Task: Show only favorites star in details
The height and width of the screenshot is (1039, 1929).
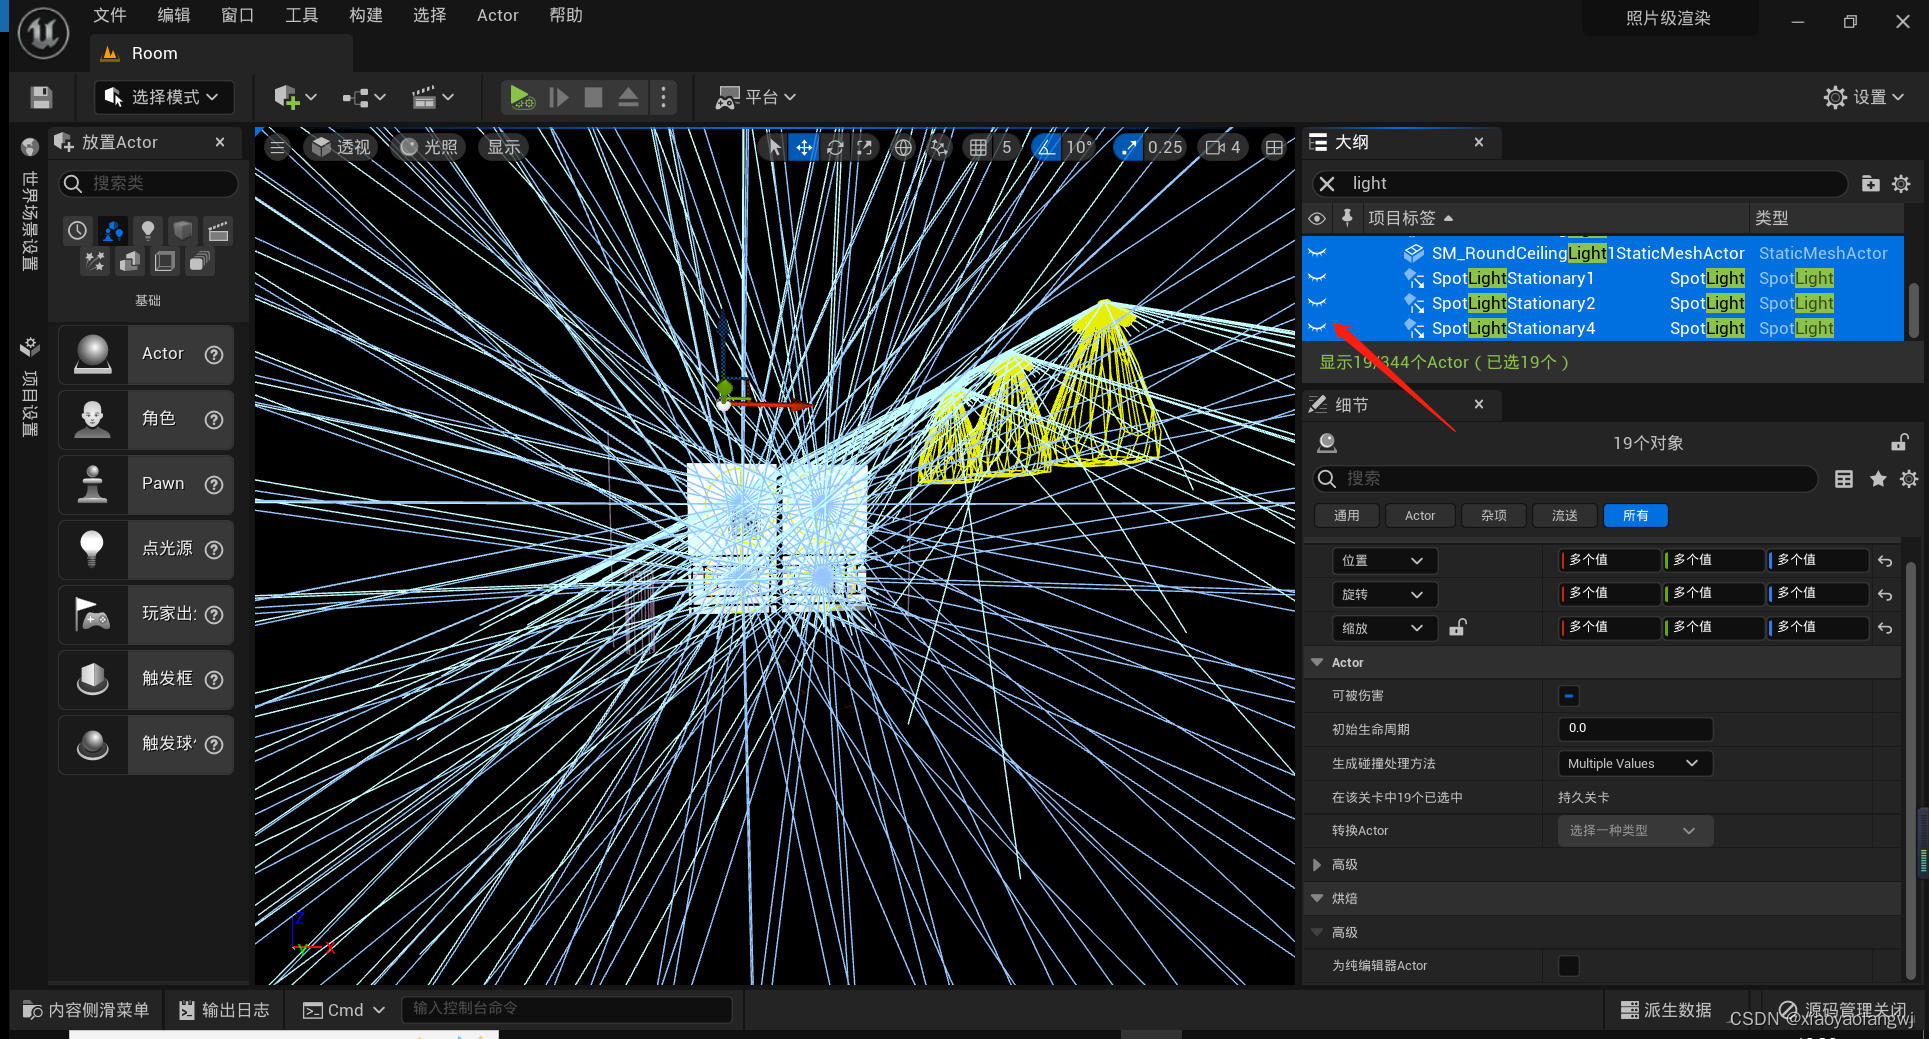Action: [x=1878, y=479]
